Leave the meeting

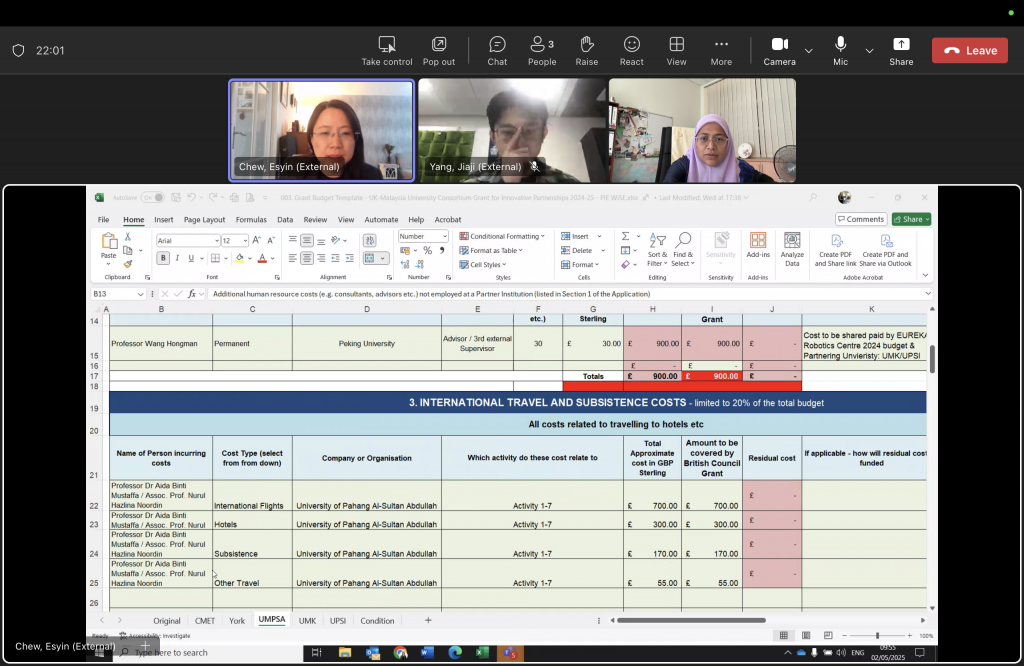970,50
